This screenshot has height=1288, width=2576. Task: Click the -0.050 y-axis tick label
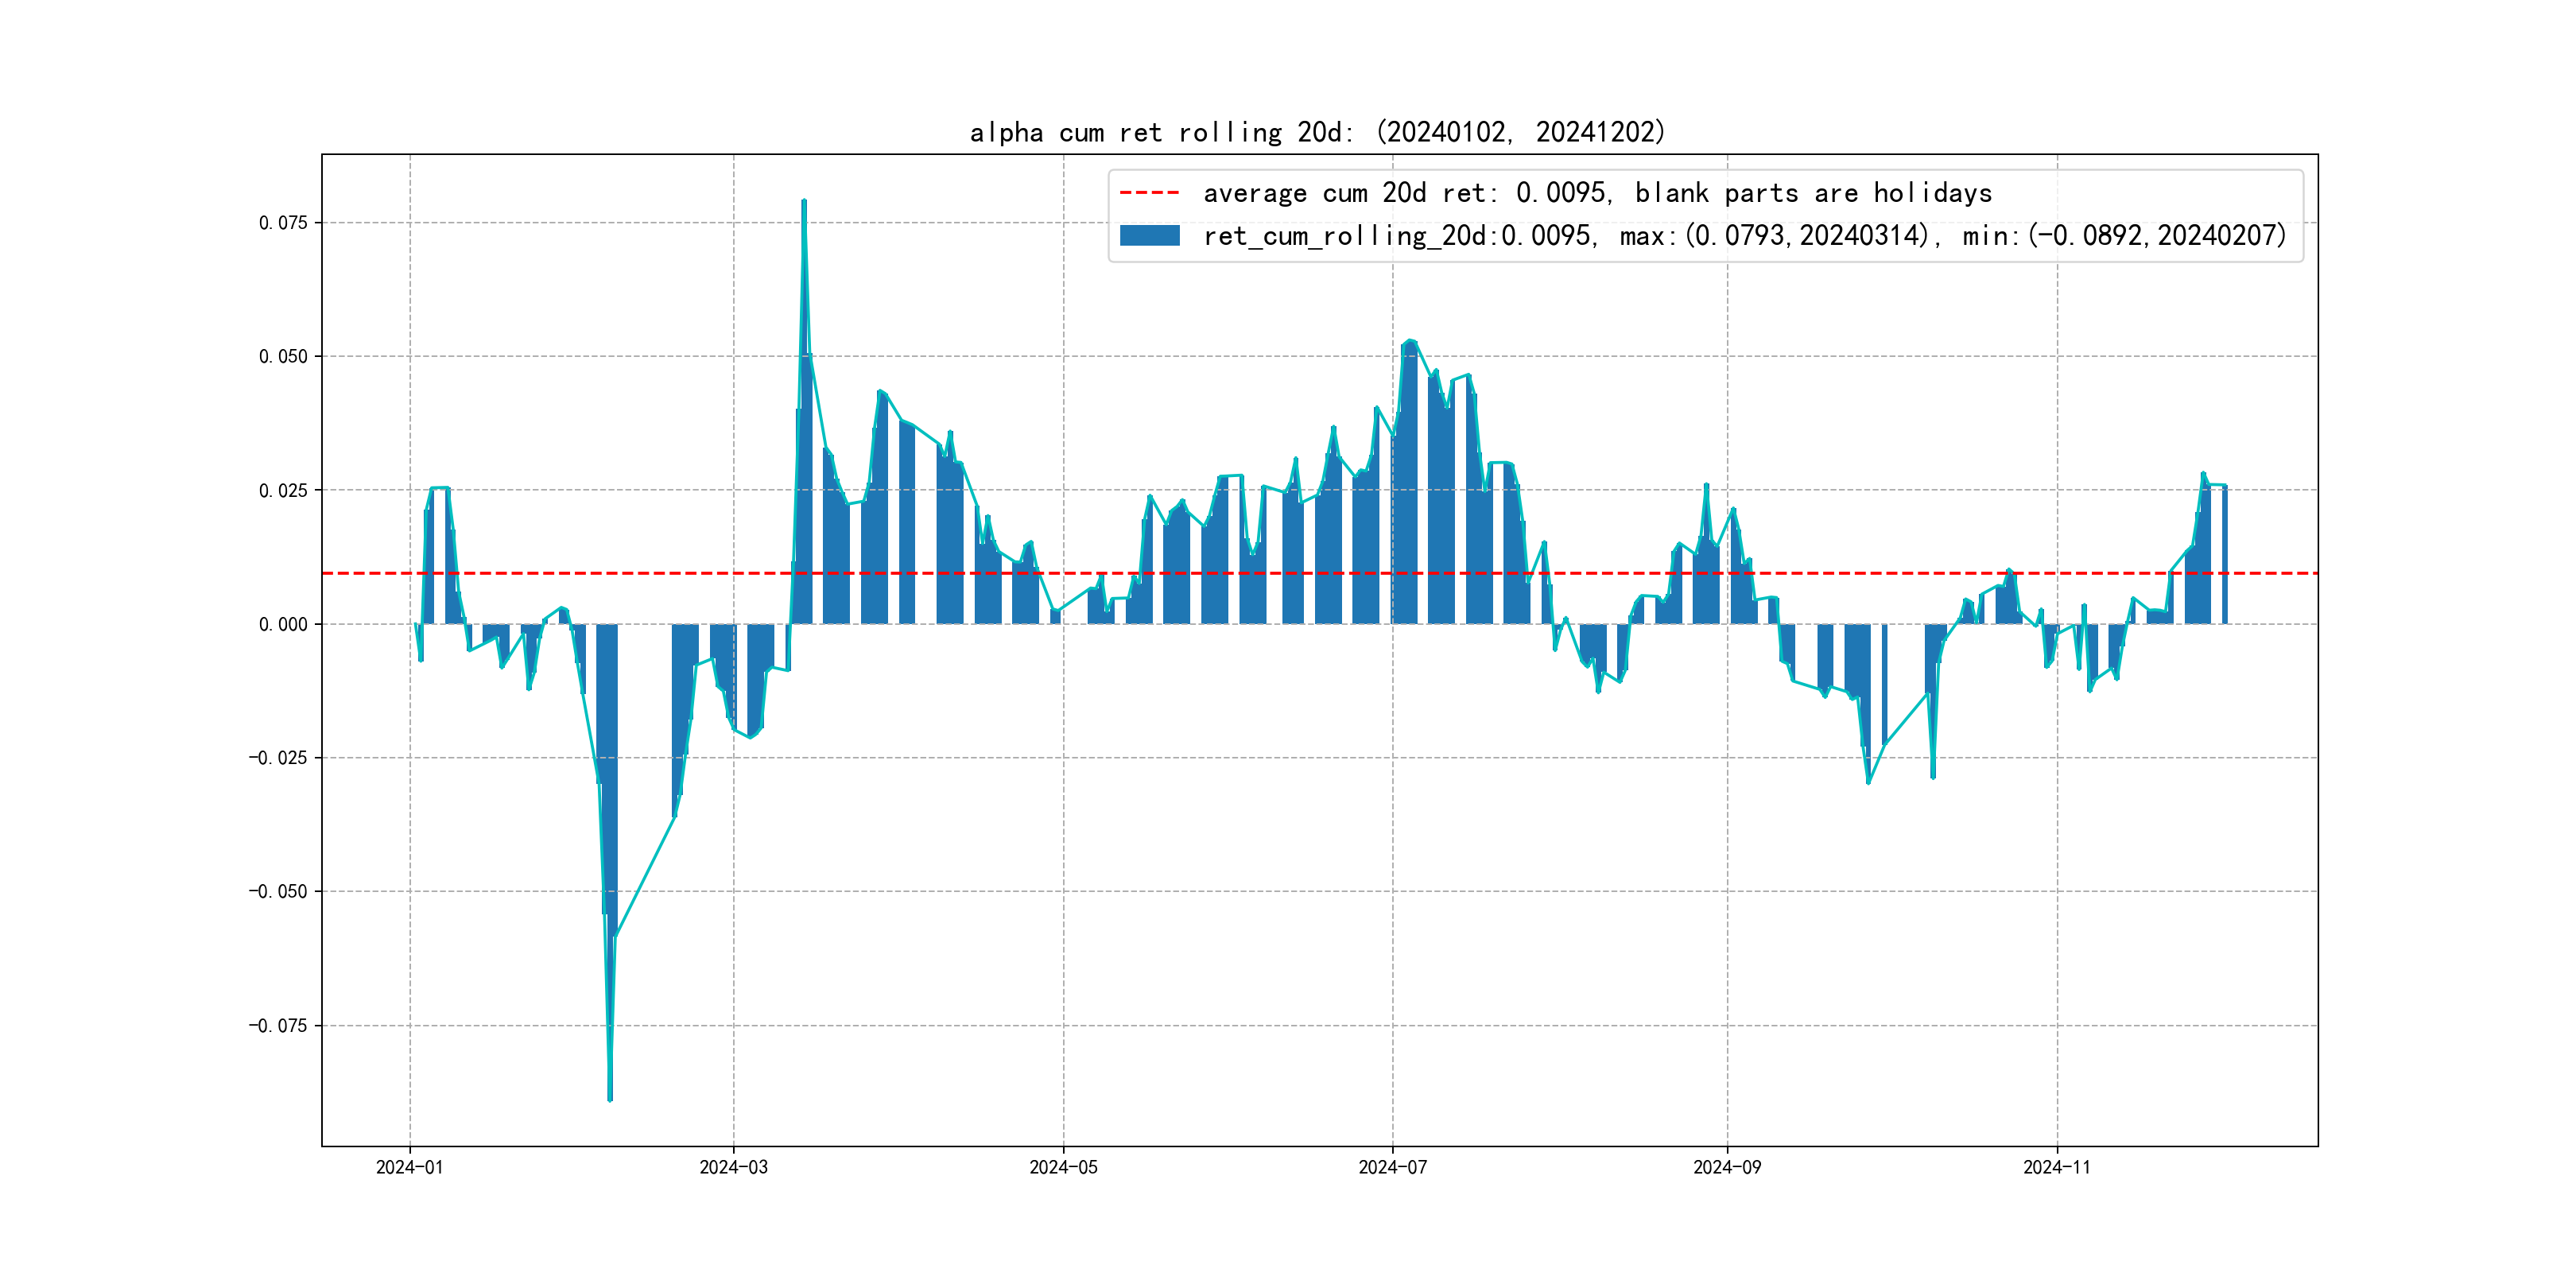pos(278,892)
